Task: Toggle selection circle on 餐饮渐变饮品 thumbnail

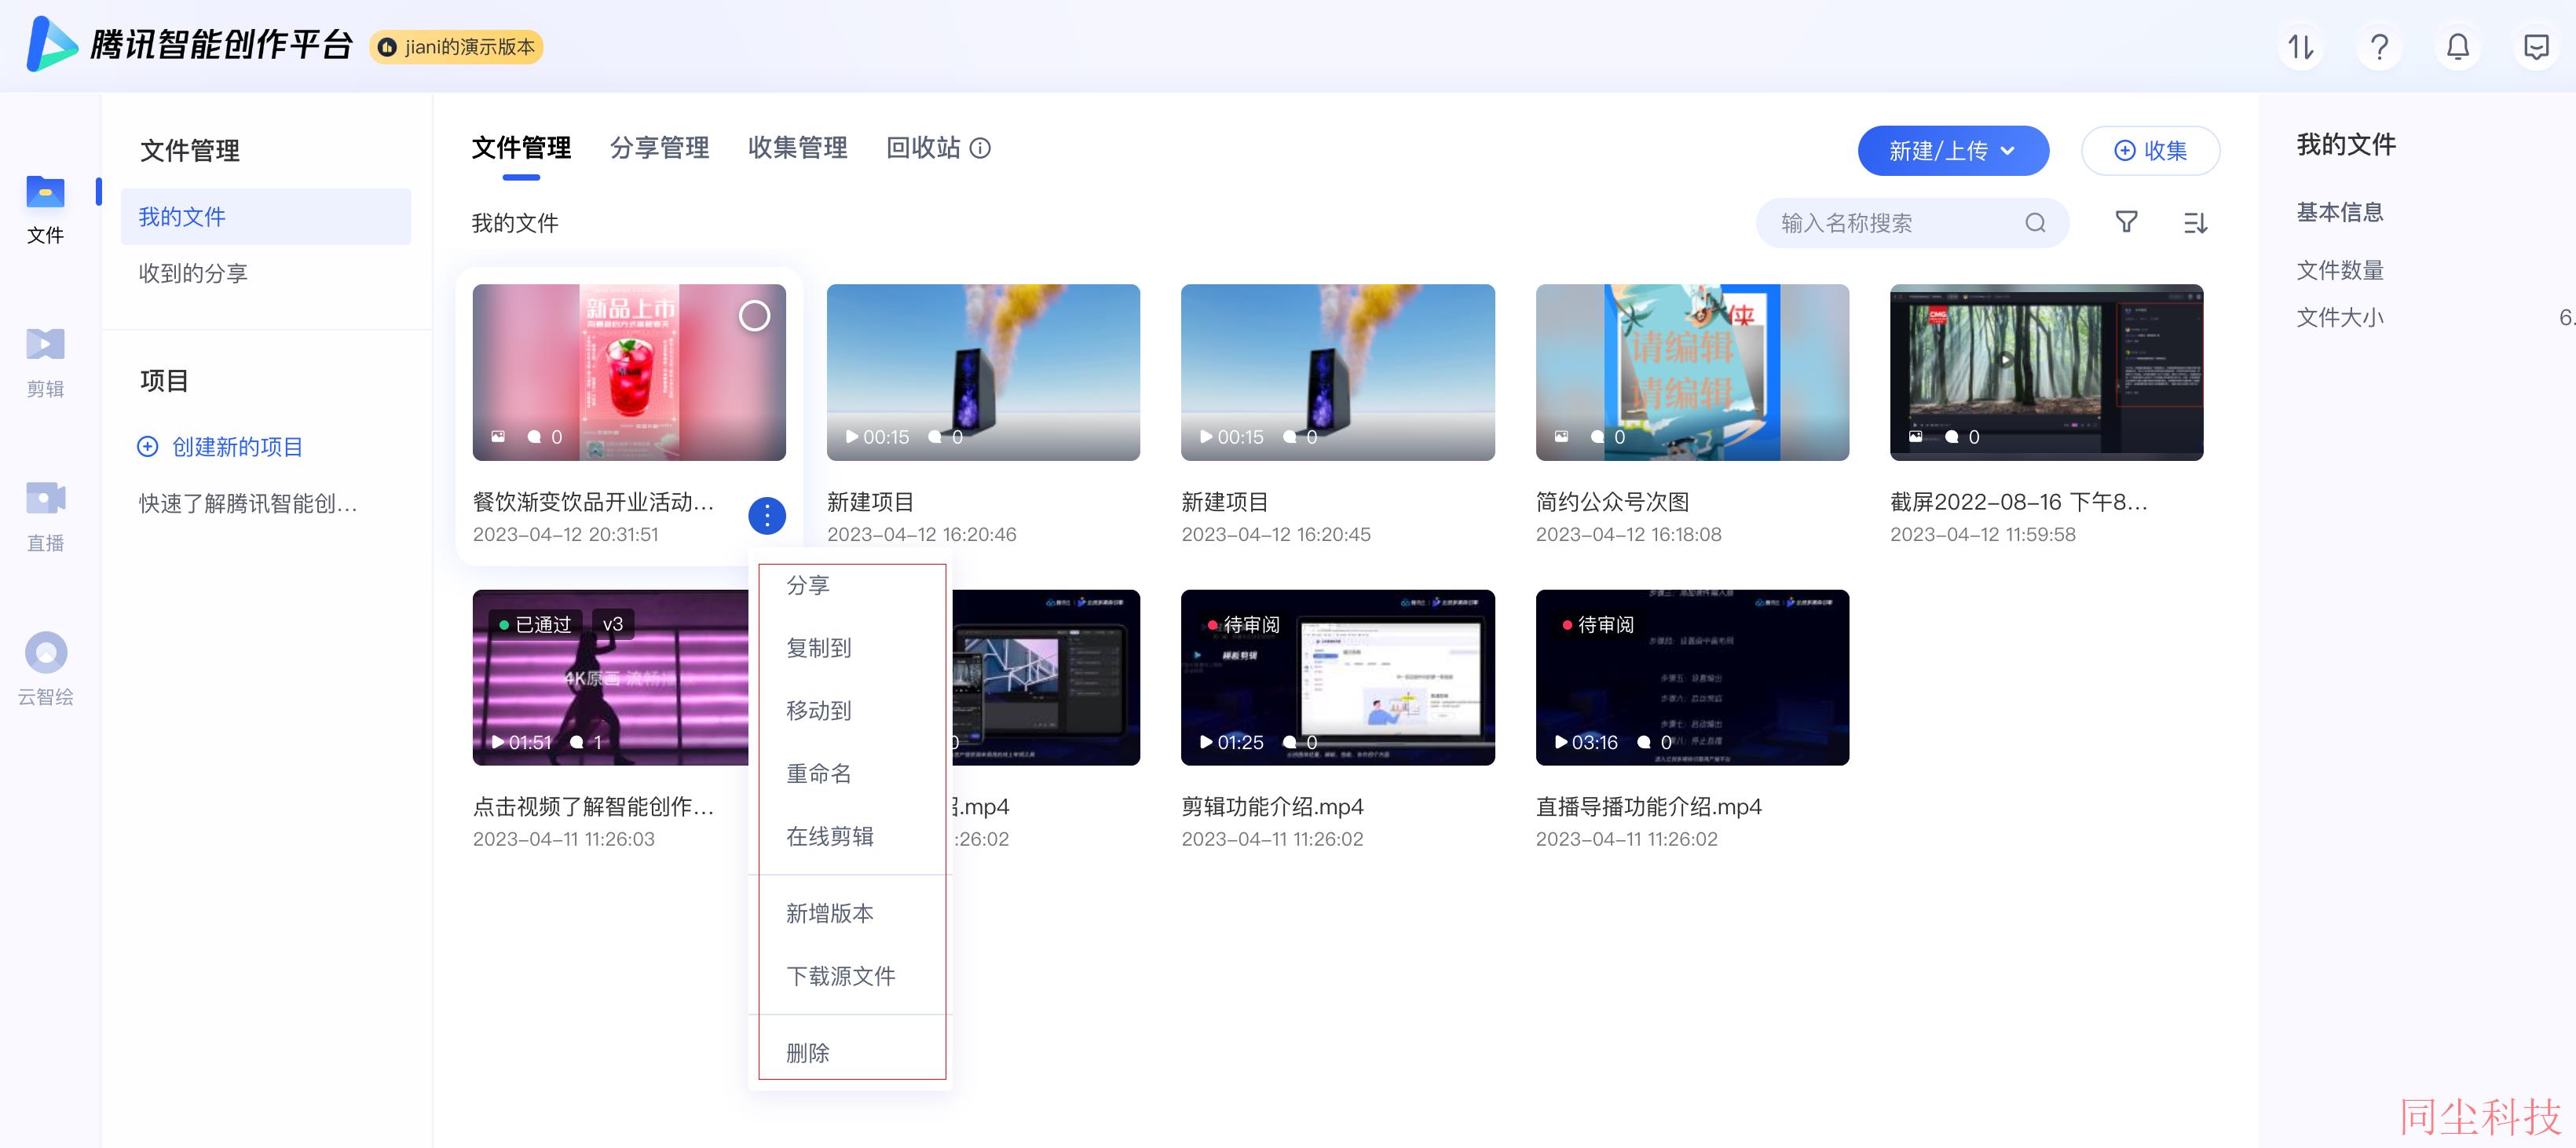Action: (754, 316)
